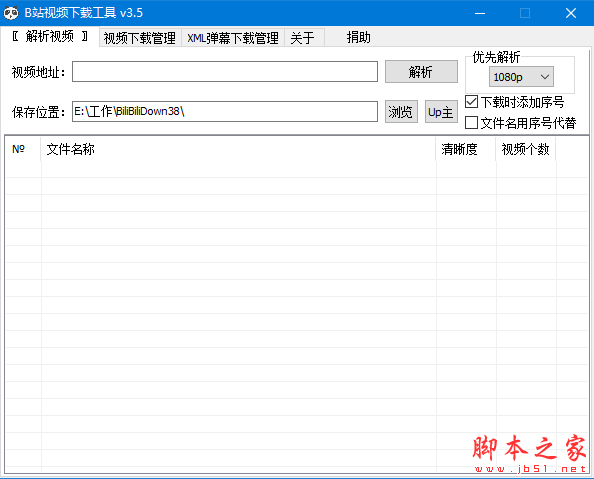The height and width of the screenshot is (479, 594).
Task: Focus the 视频地址 input field
Action: [x=225, y=72]
